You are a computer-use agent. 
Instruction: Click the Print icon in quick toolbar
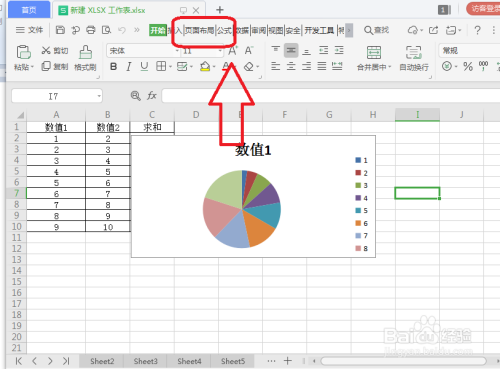[x=91, y=30]
